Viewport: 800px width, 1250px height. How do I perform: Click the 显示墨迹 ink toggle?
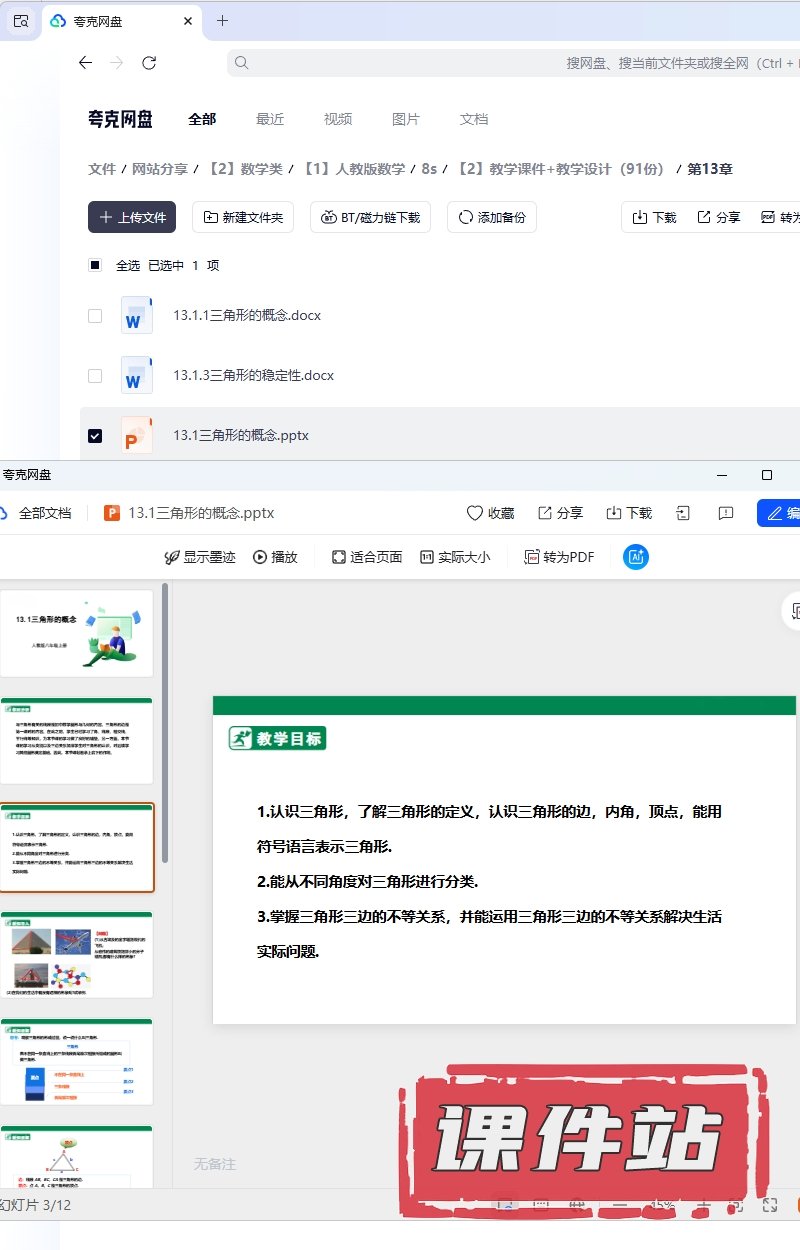pos(200,557)
